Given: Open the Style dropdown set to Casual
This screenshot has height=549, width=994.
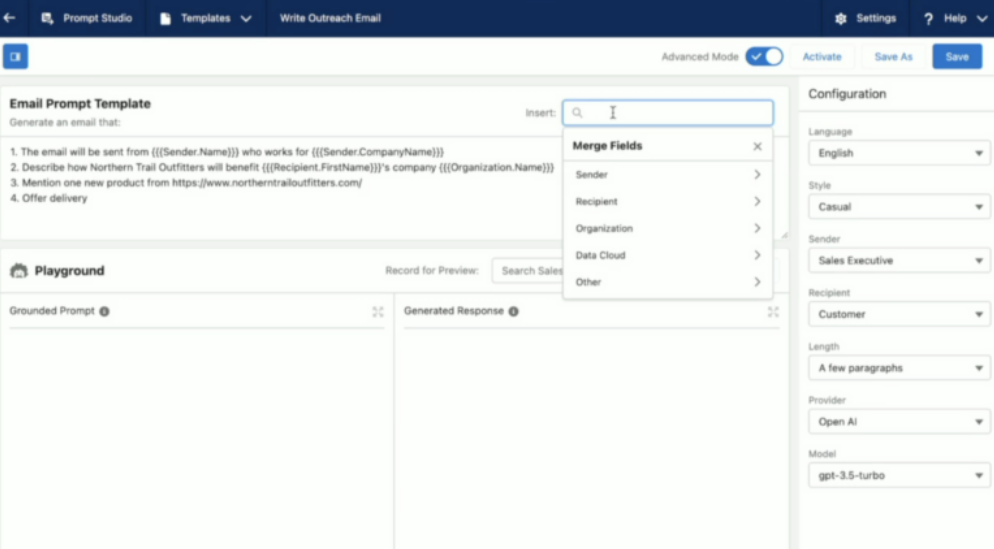Looking at the screenshot, I should click(898, 207).
